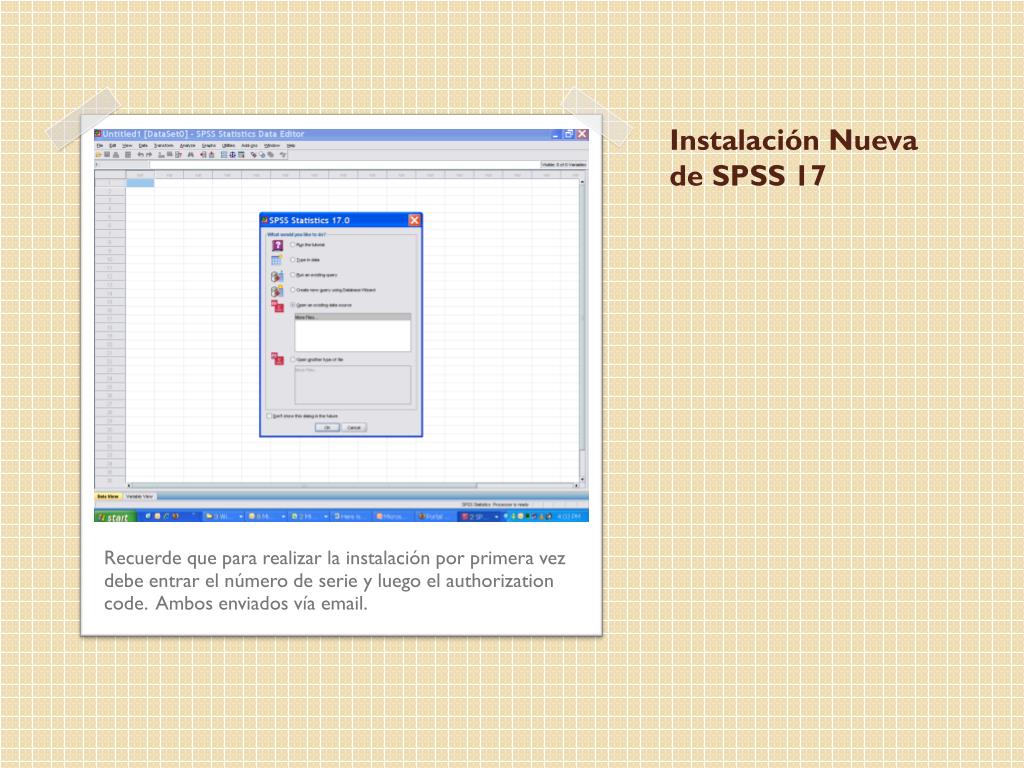
Task: Open the Data menu
Action: 143,146
